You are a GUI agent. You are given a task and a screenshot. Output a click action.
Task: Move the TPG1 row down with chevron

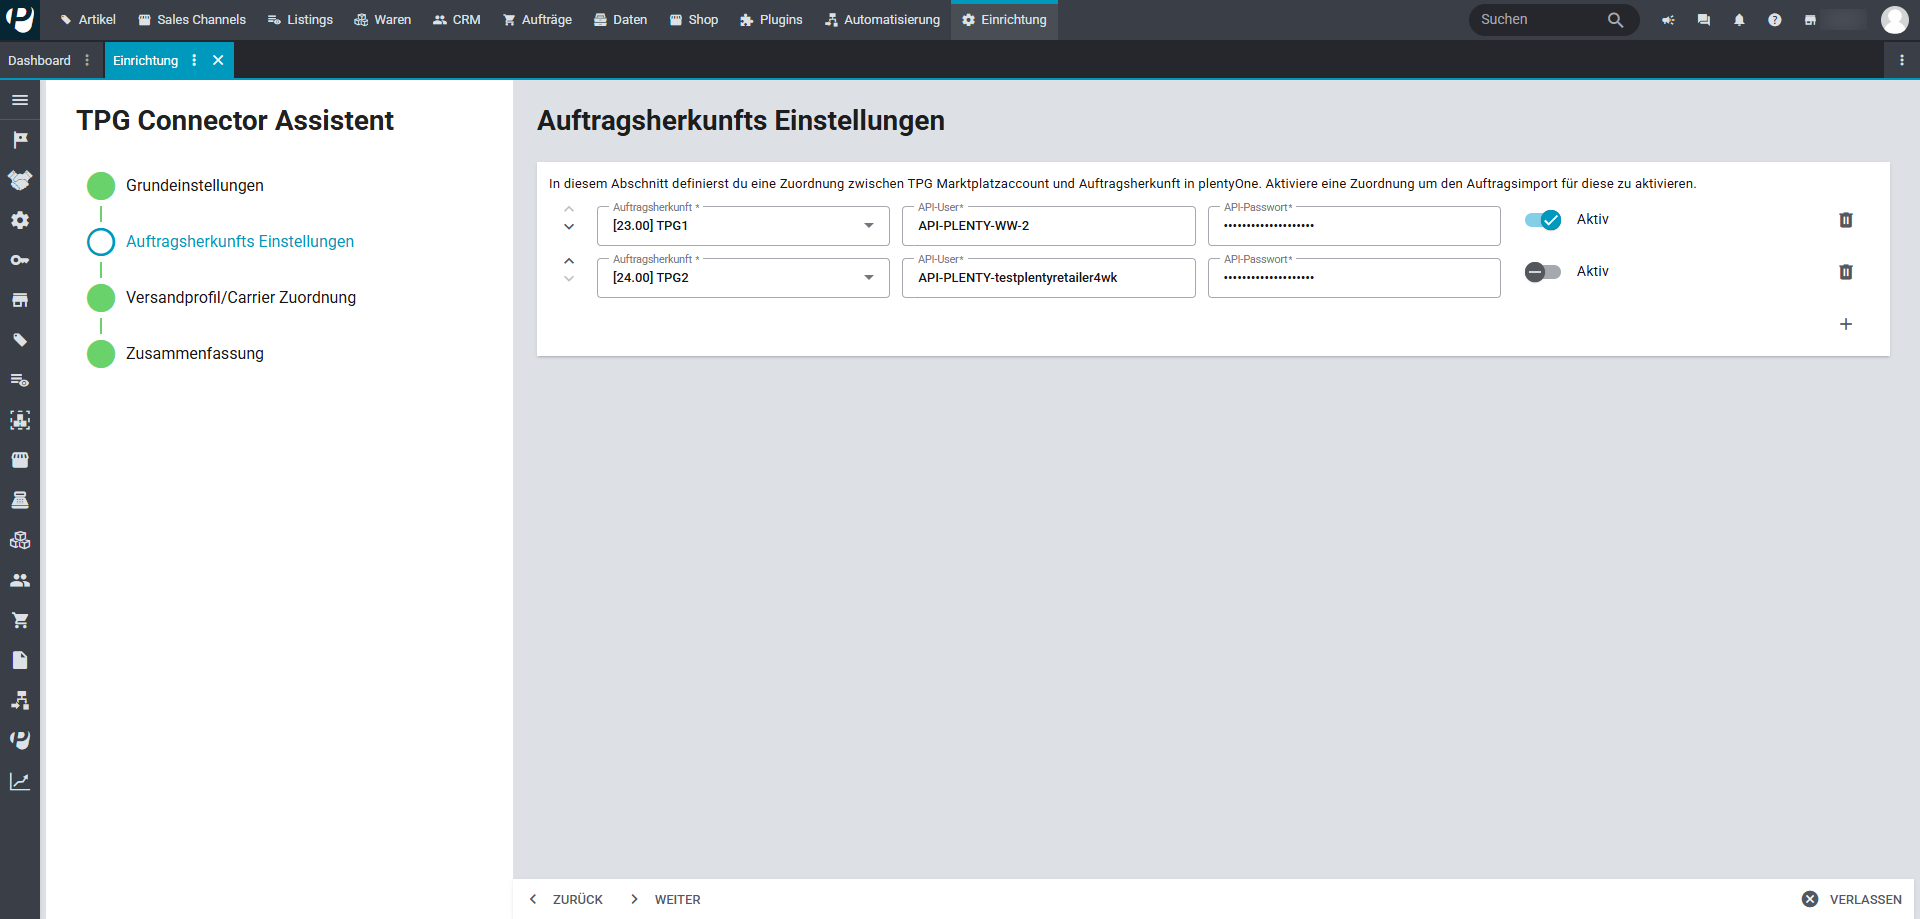pyautogui.click(x=569, y=227)
